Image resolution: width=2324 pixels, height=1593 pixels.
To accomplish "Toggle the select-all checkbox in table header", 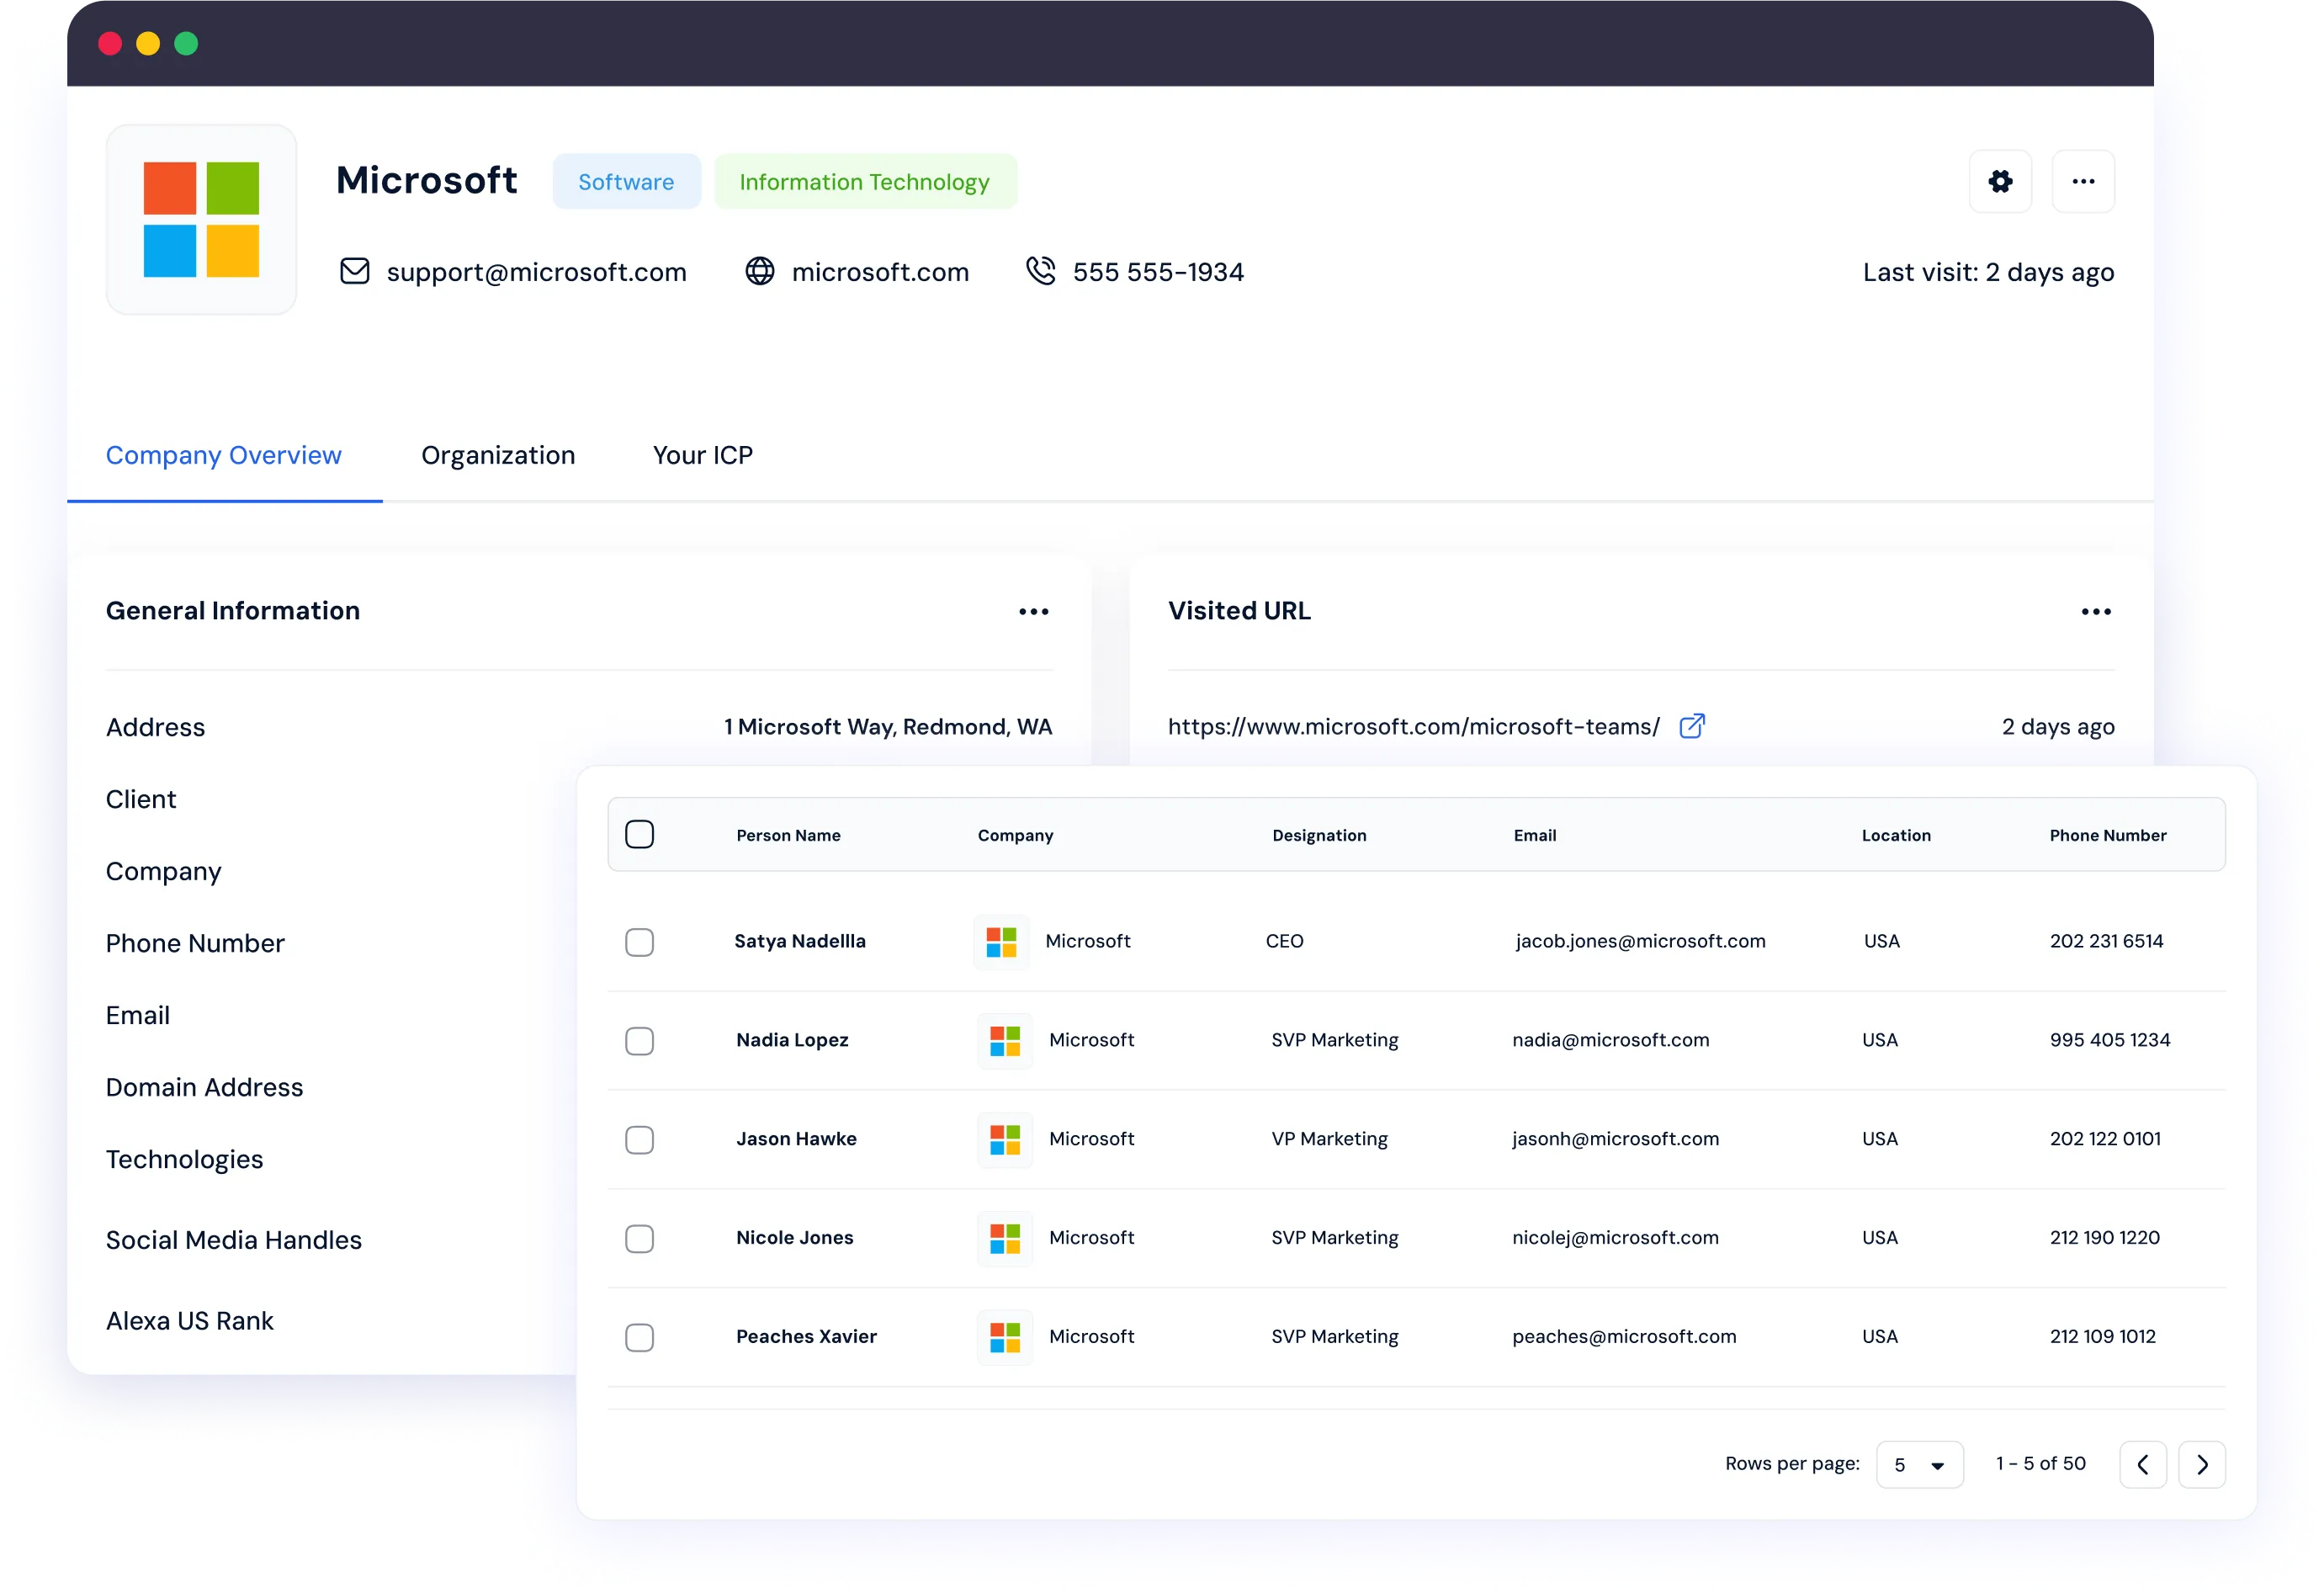I will coord(639,834).
